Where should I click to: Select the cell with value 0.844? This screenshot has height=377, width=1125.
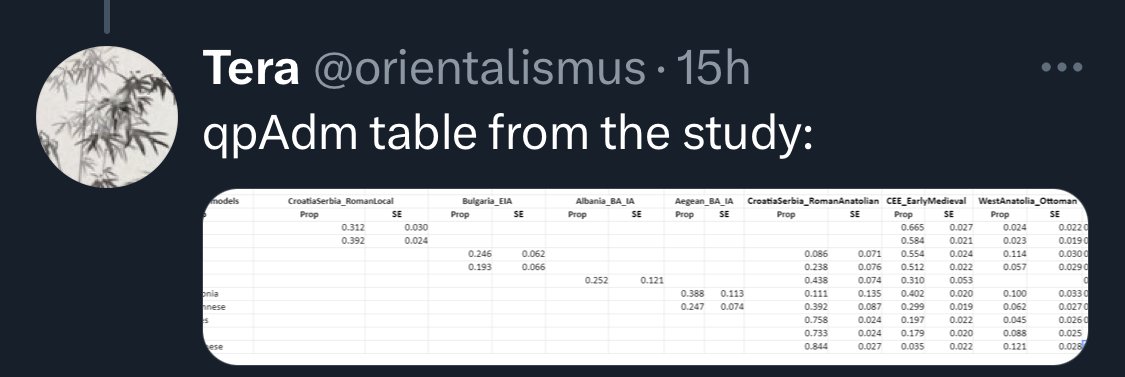coord(816,346)
